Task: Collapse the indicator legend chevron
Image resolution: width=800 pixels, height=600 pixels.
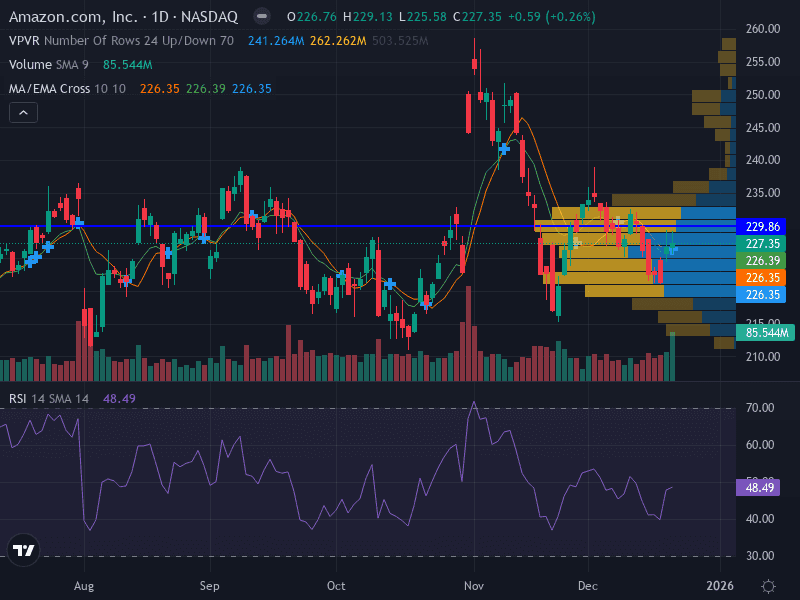Action: pyautogui.click(x=23, y=113)
